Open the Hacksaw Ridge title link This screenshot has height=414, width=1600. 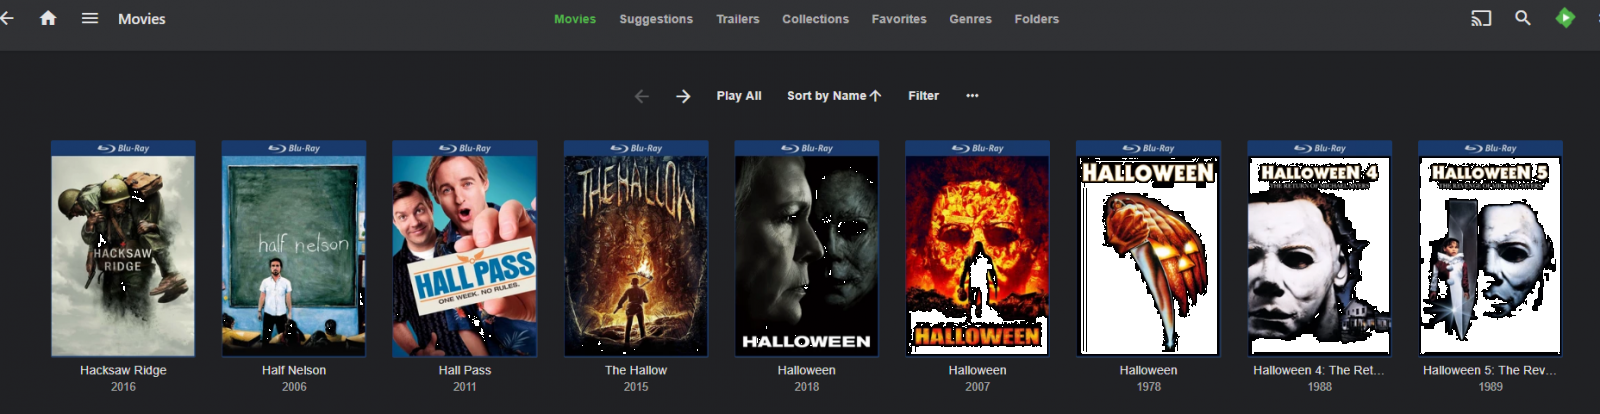(x=123, y=370)
